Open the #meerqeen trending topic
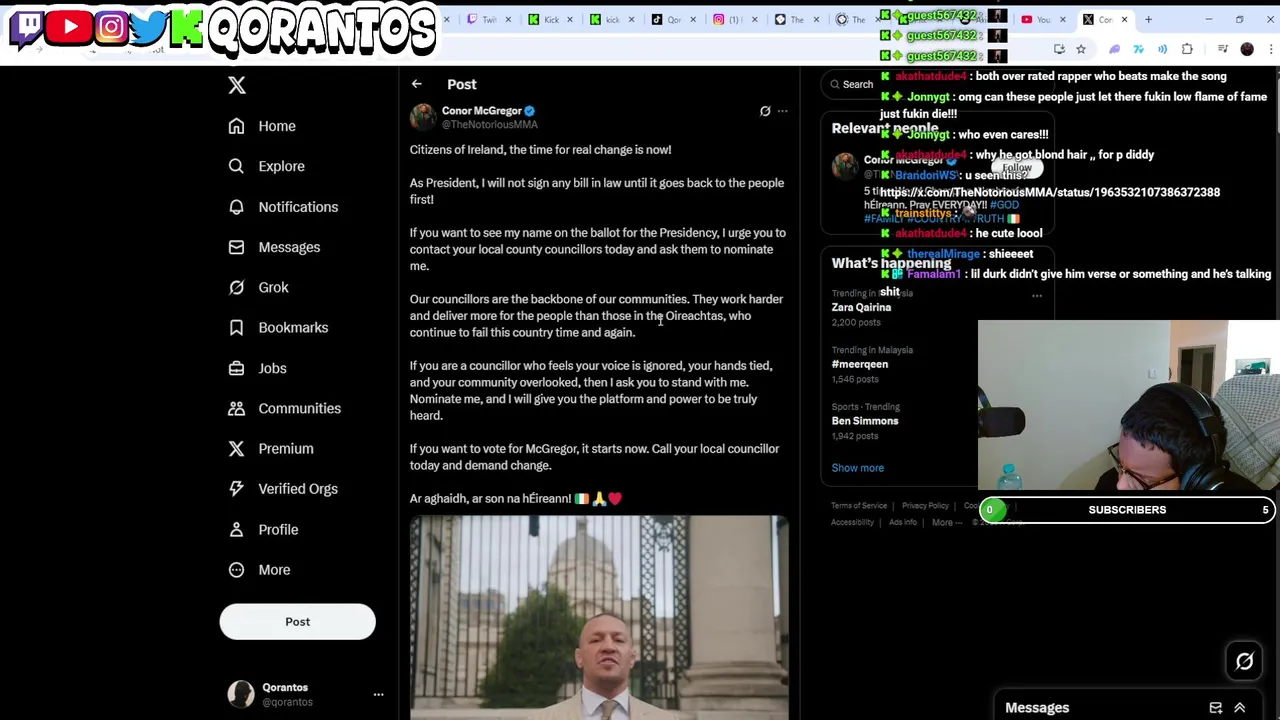The image size is (1280, 720). tap(859, 364)
